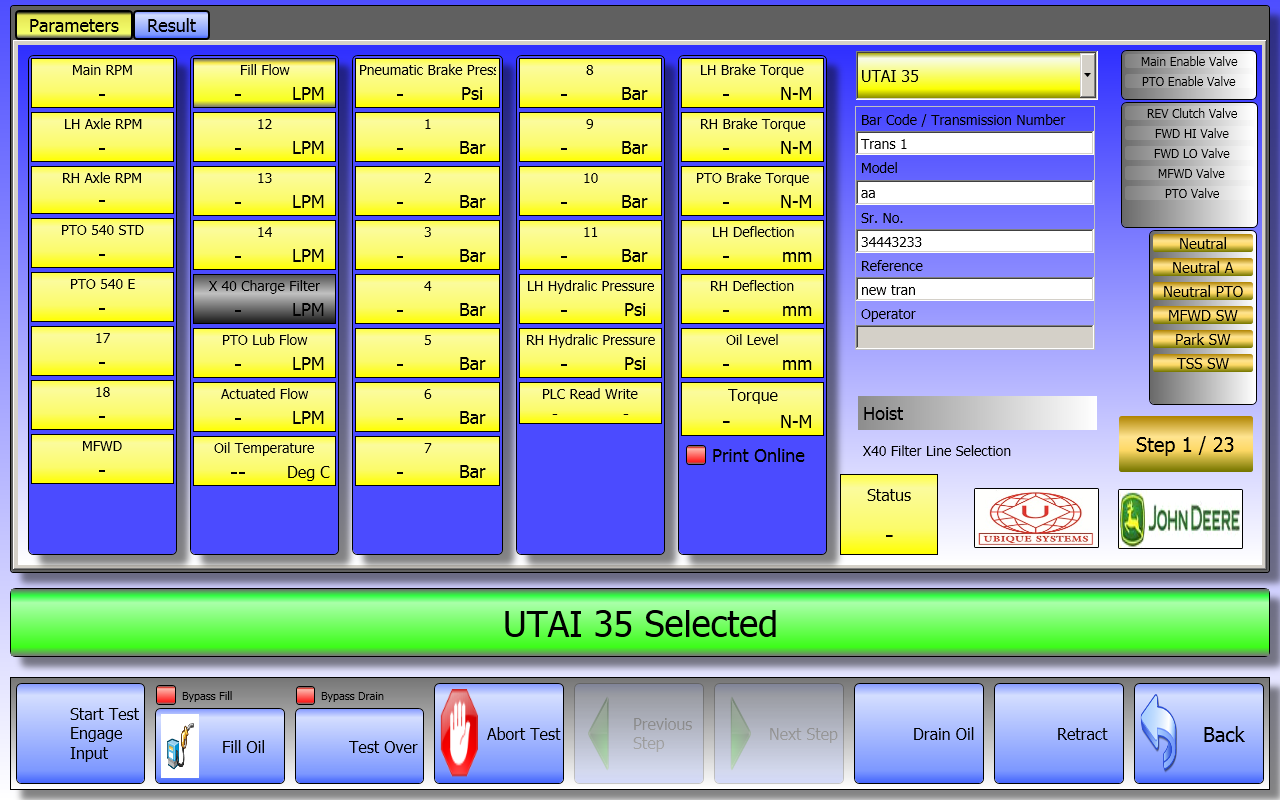
Task: Click the Test Over button
Action: tap(359, 746)
